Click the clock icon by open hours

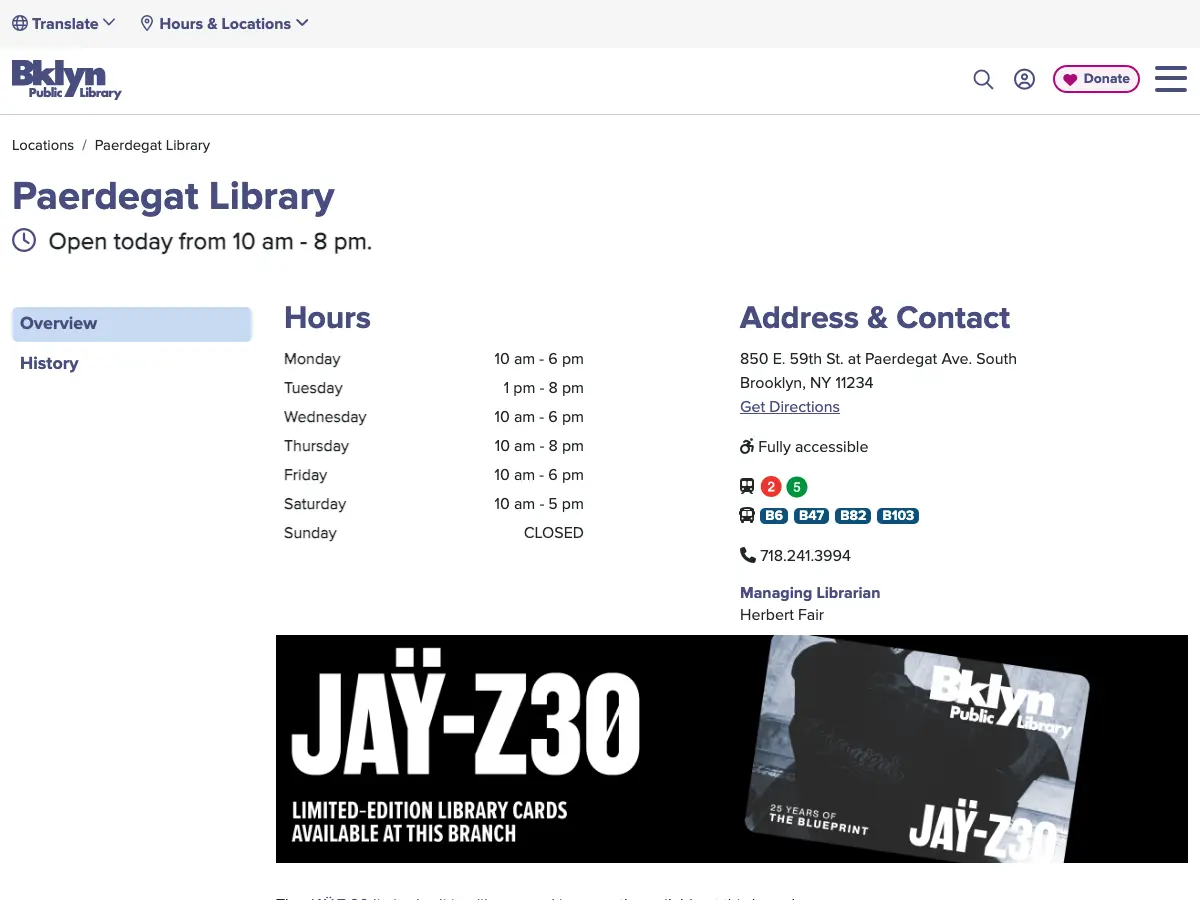[24, 241]
